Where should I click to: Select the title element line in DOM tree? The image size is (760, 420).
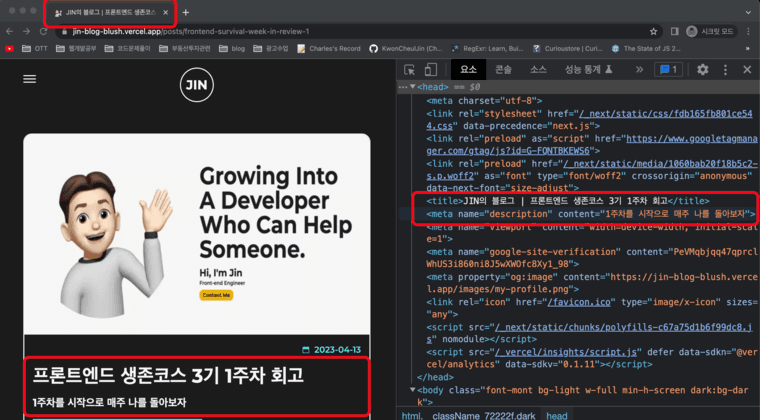point(568,201)
